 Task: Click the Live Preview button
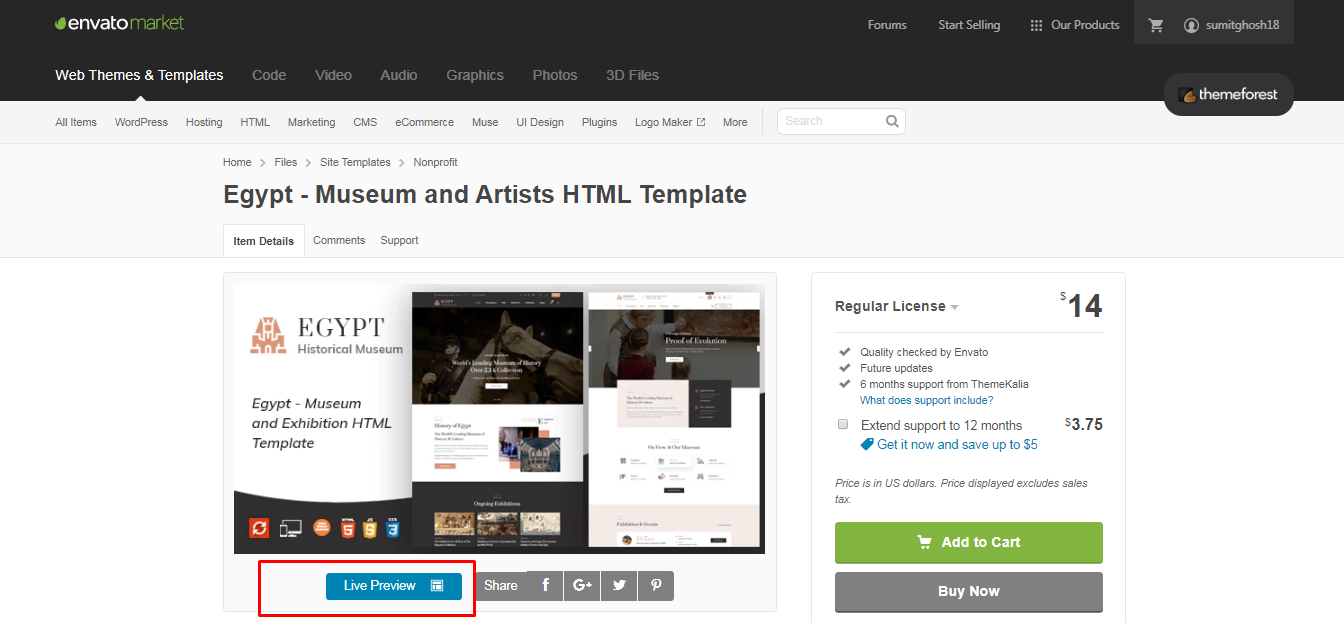coord(394,586)
